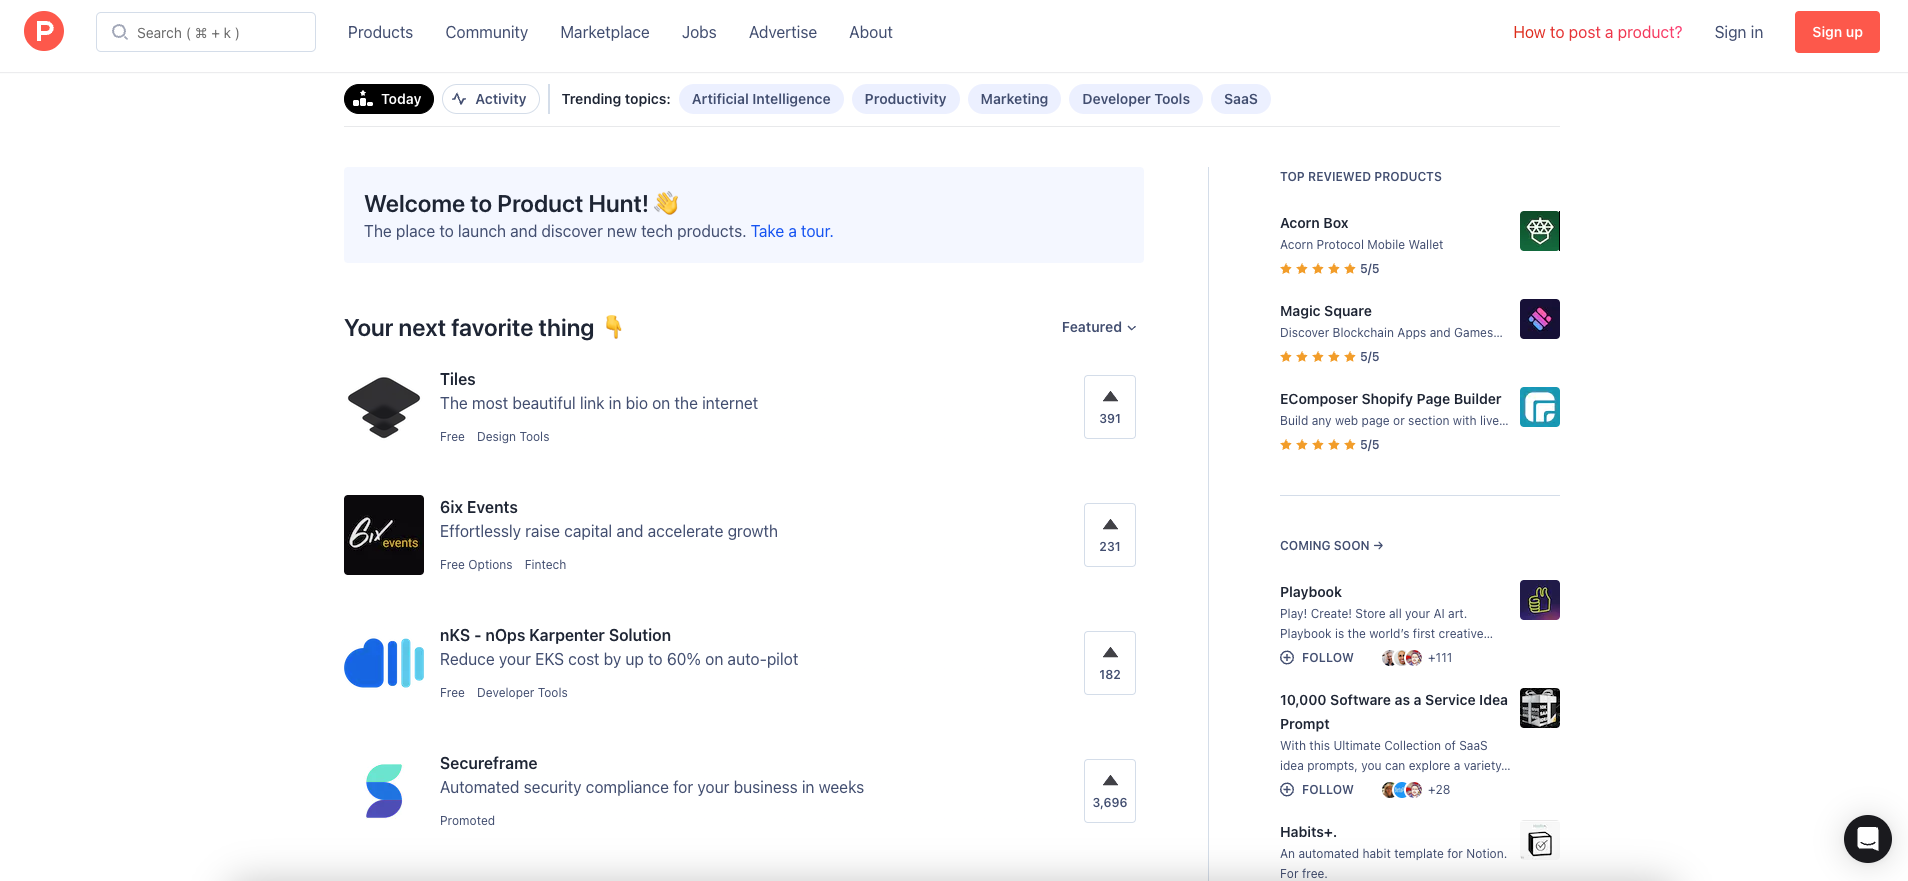Viewport: 1908px width, 881px height.
Task: Open nKS - nOps Karpenter Solution title
Action: tap(555, 635)
